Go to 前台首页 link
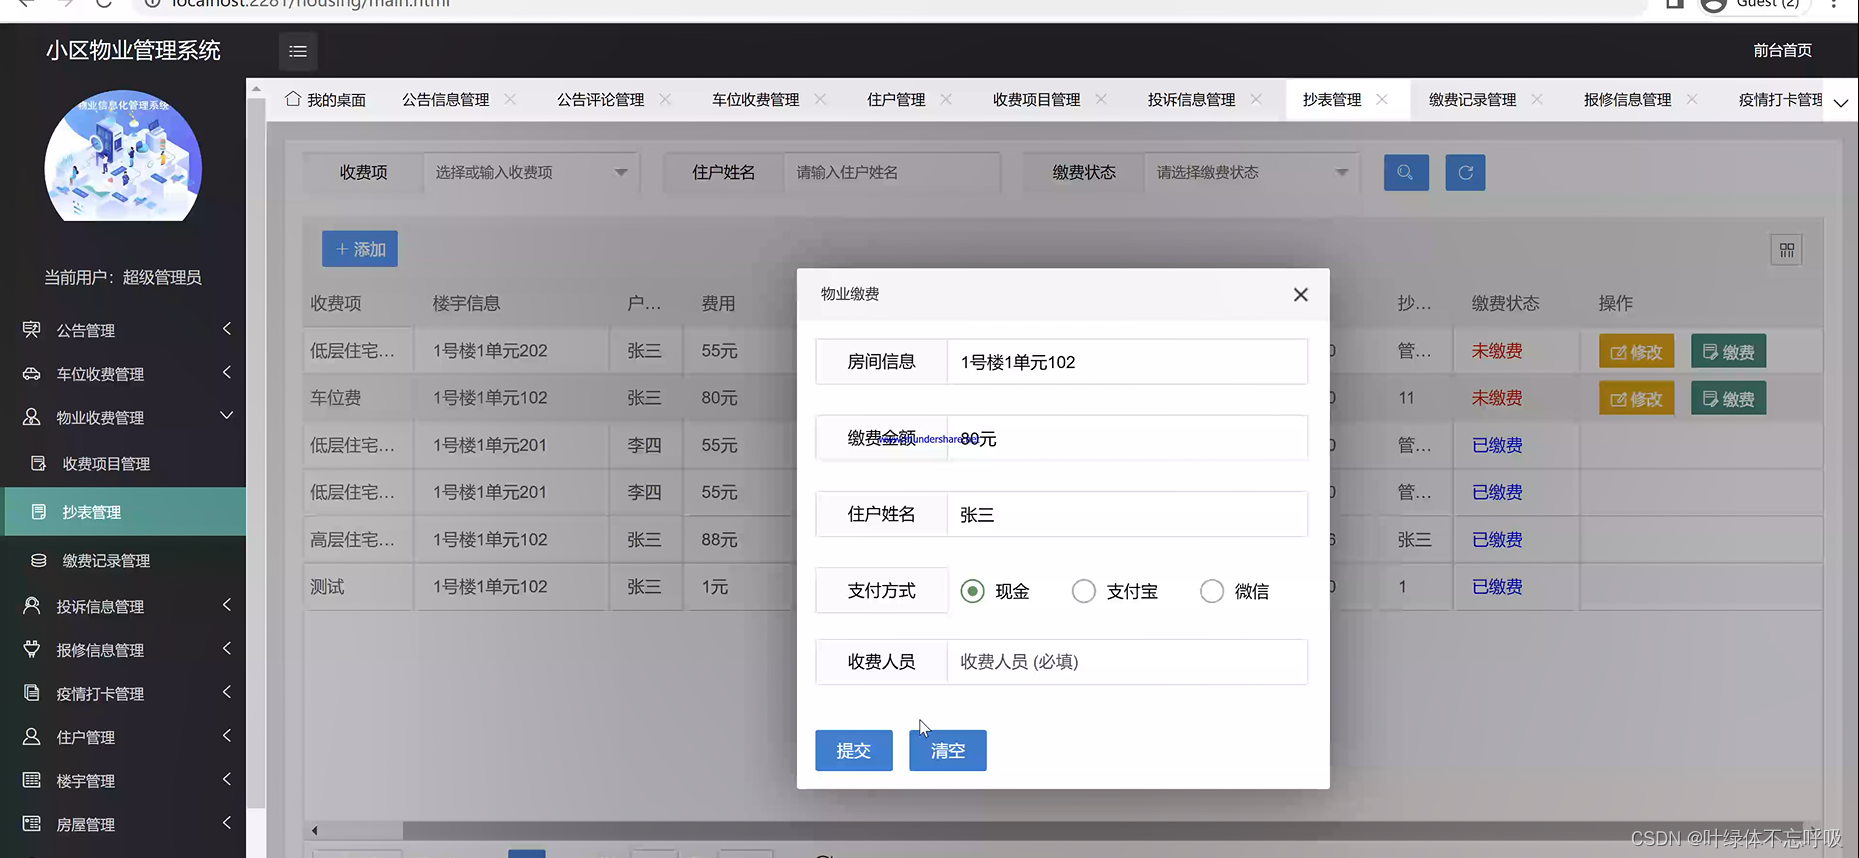 [1782, 50]
